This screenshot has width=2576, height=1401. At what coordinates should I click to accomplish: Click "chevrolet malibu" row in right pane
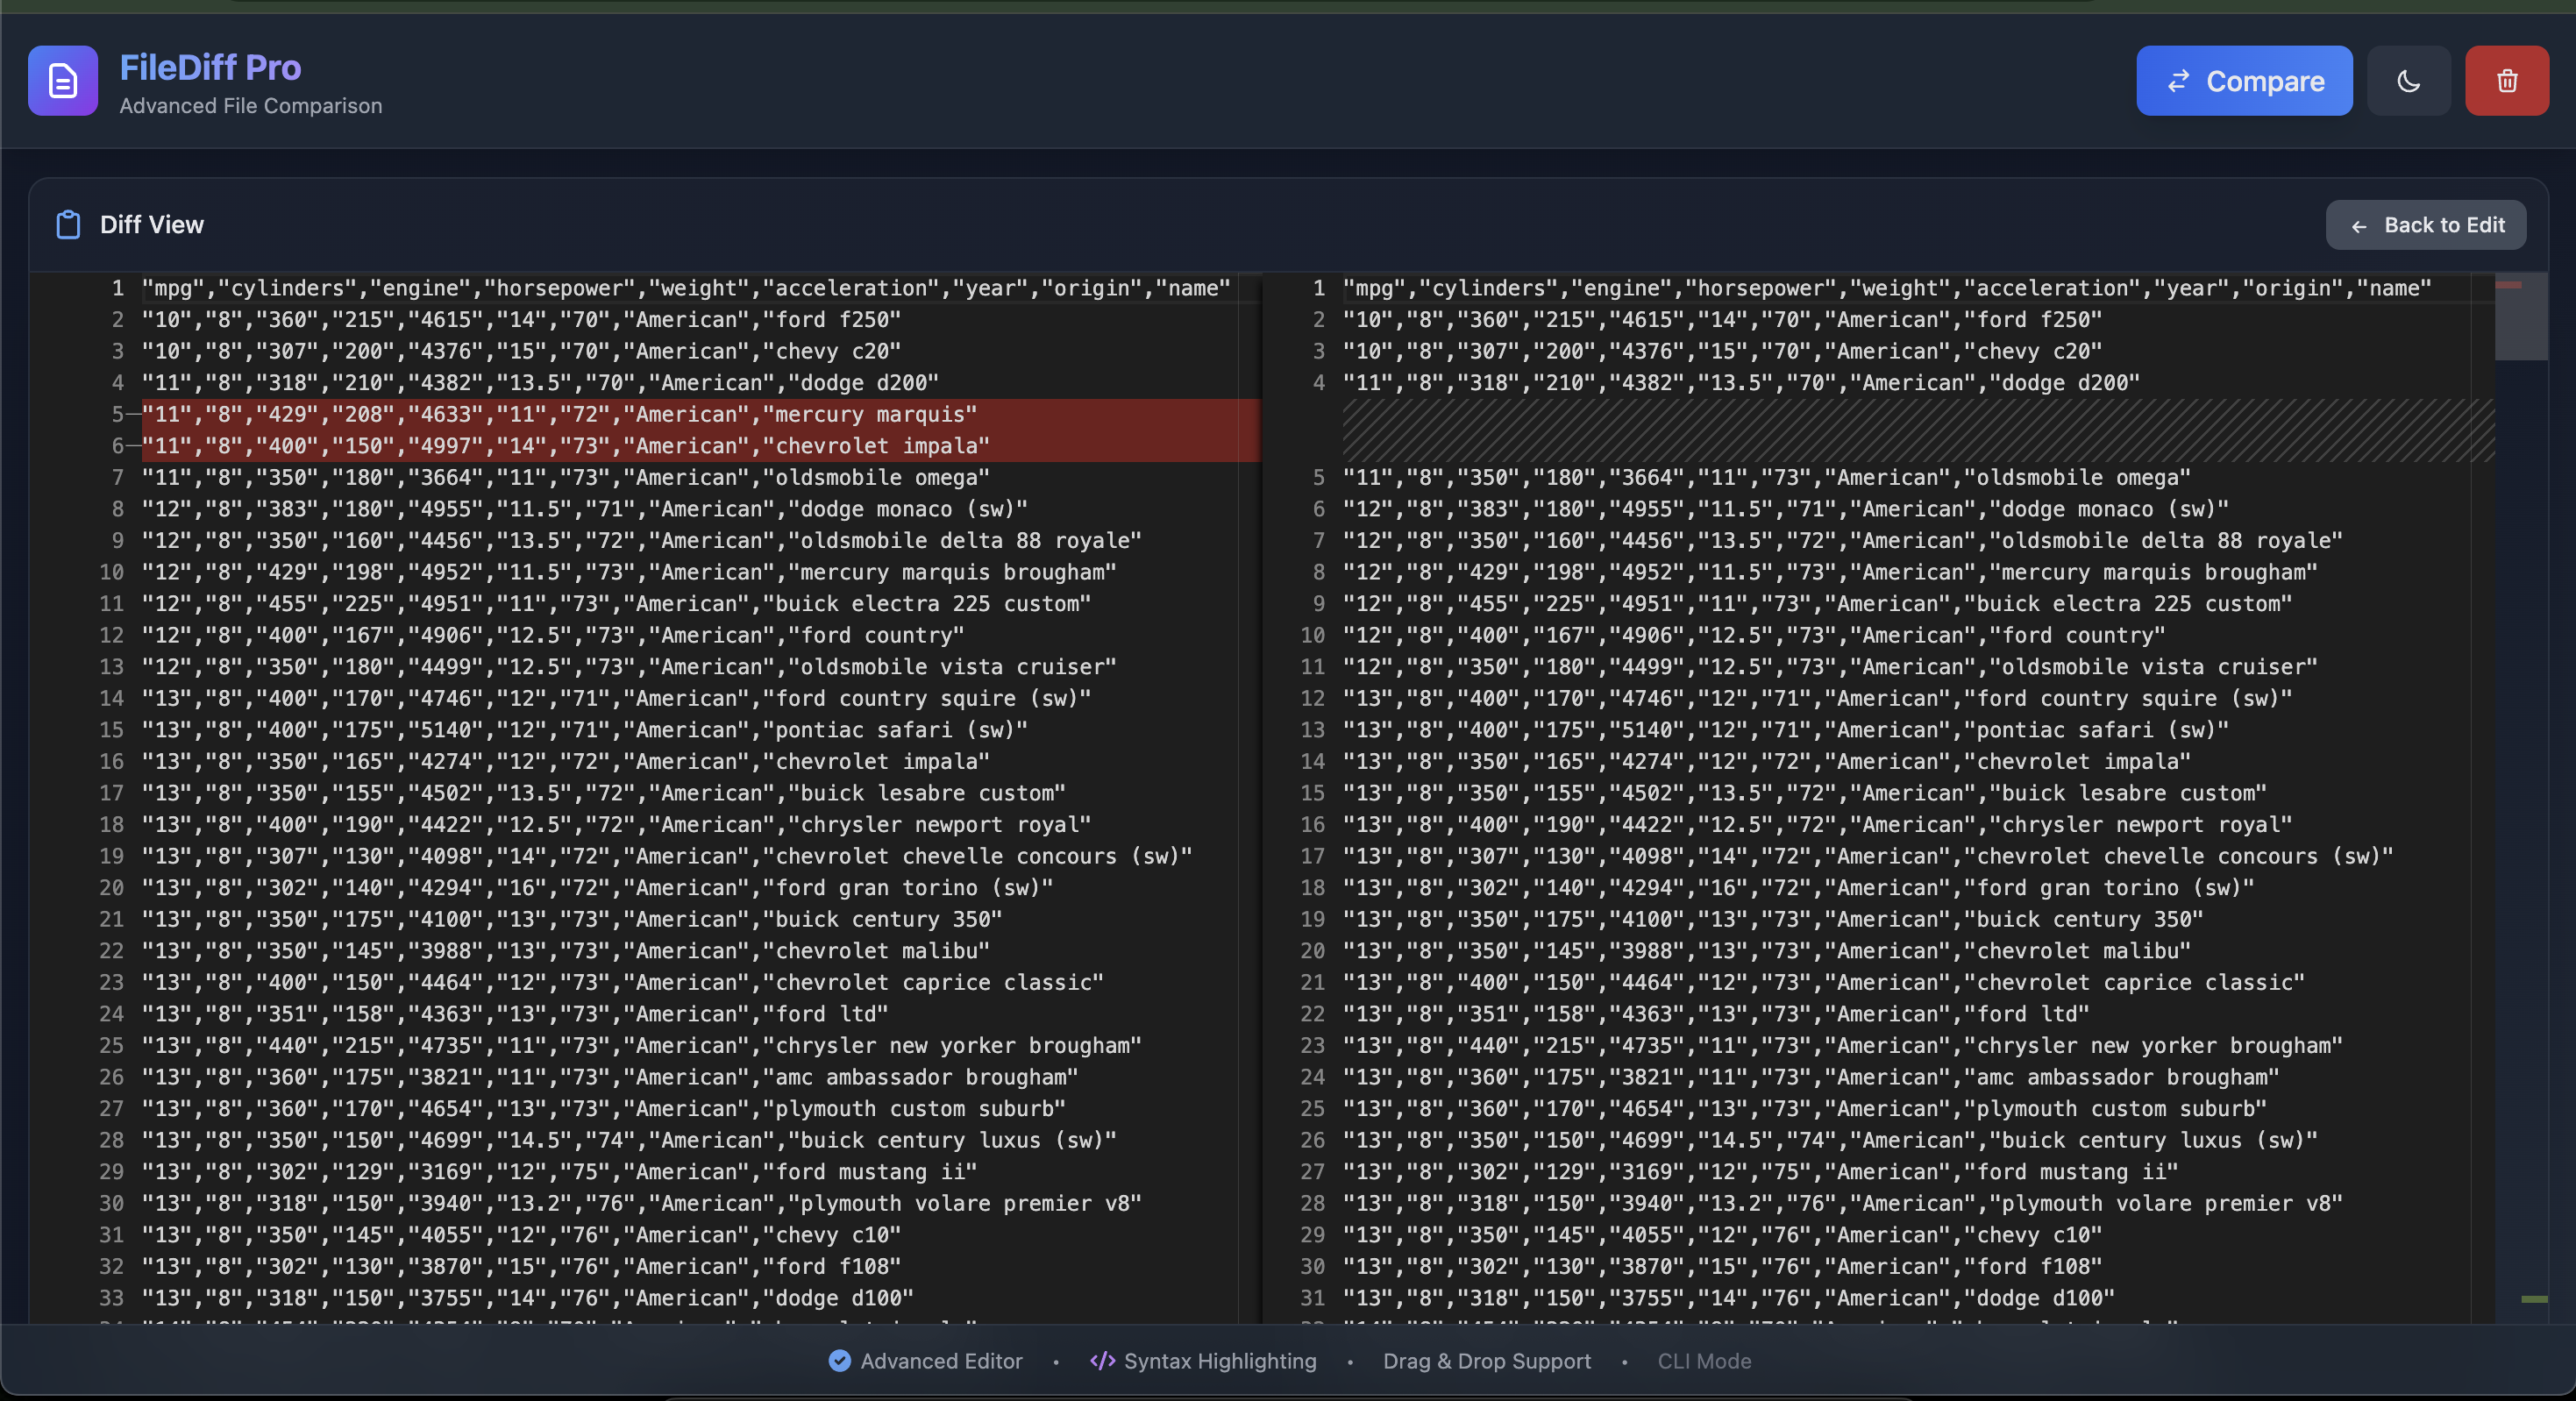tap(1766, 951)
